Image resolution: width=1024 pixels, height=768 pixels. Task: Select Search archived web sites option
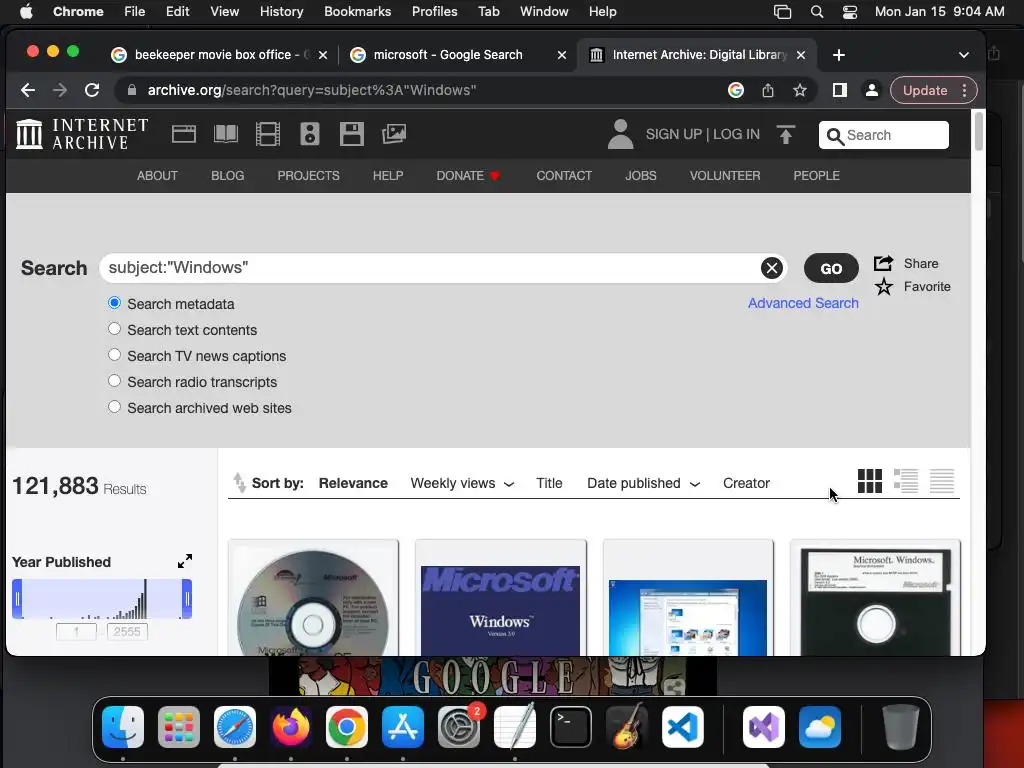tap(114, 407)
